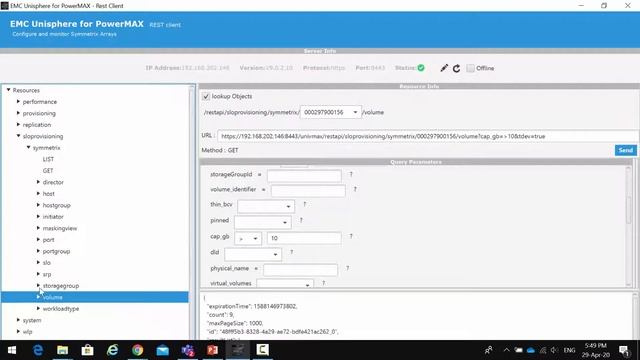Viewport: 640px width, 360px height.
Task: Select the GET item under symmetrix
Action: (48, 171)
